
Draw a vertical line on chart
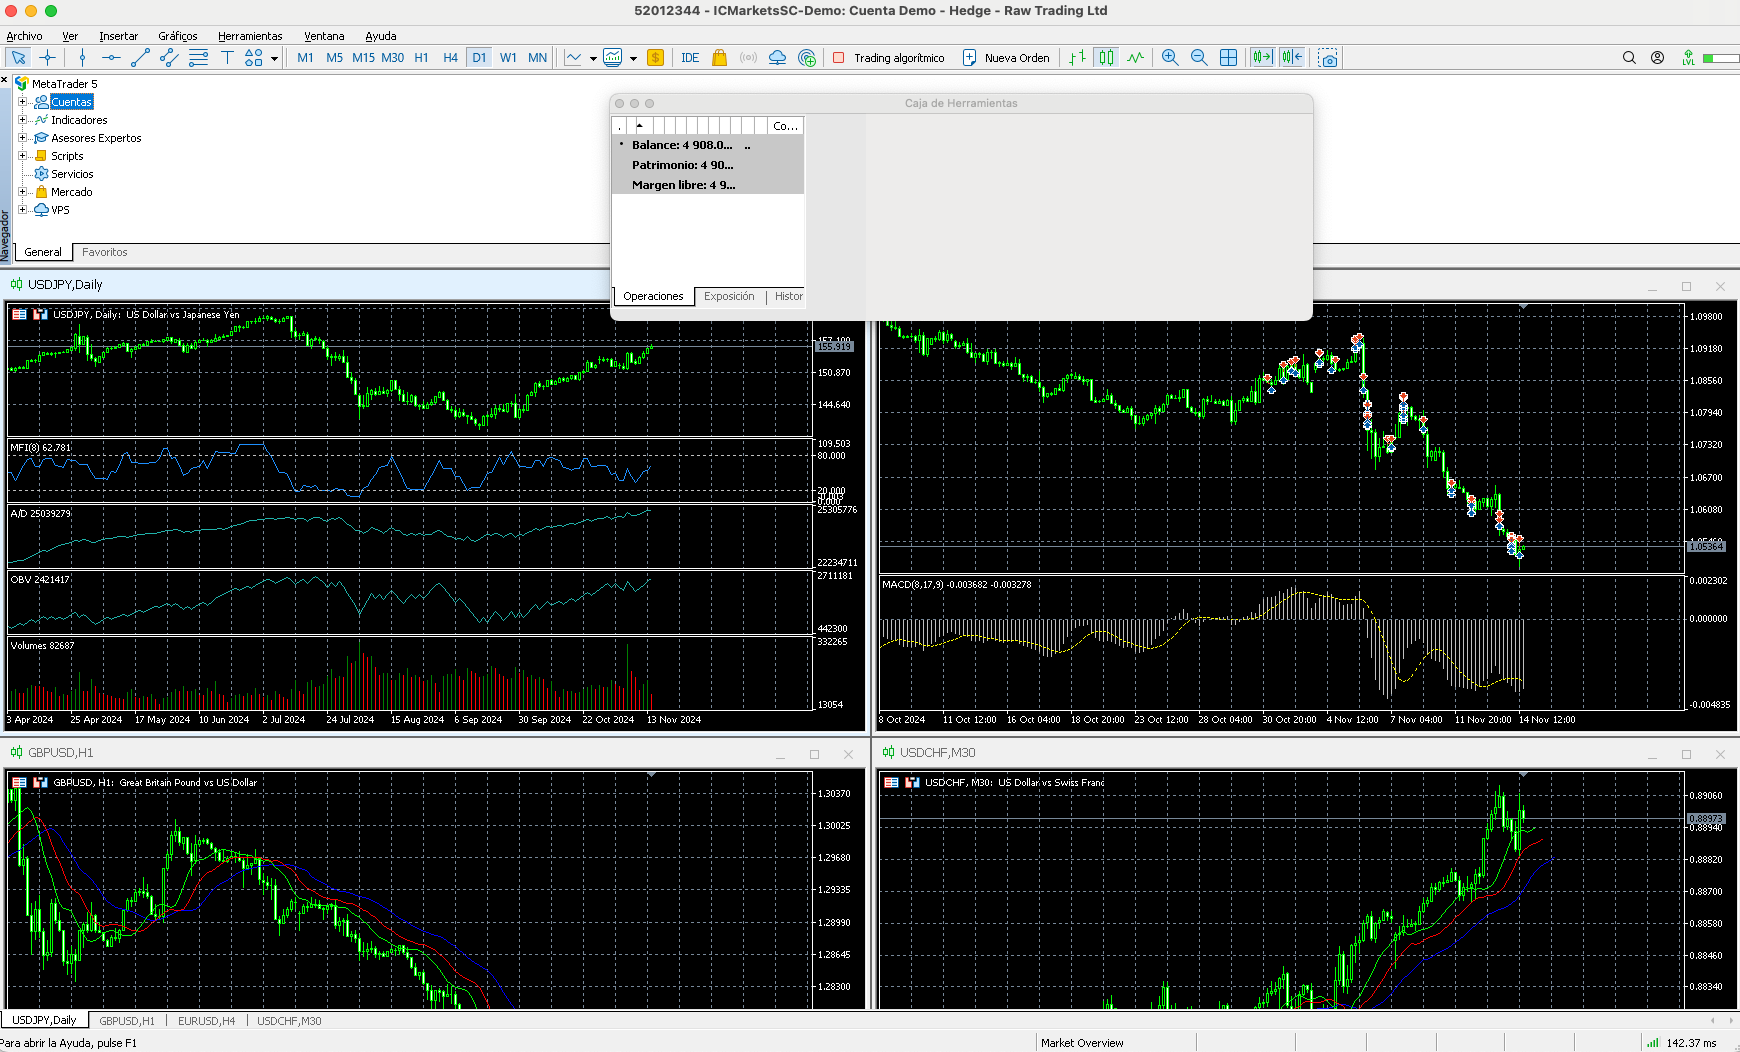tap(83, 57)
